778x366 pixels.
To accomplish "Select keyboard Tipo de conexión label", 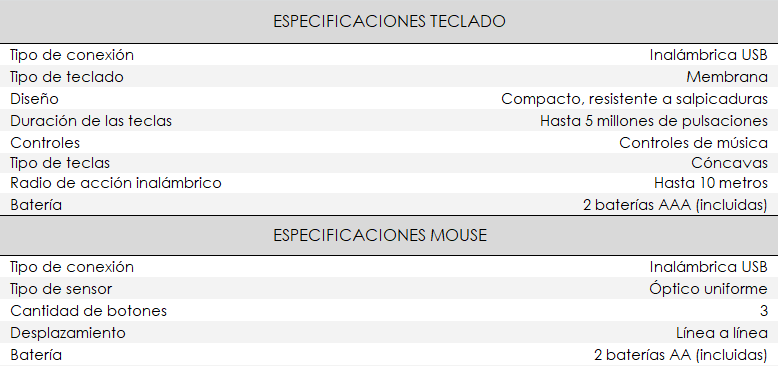I will [72, 55].
